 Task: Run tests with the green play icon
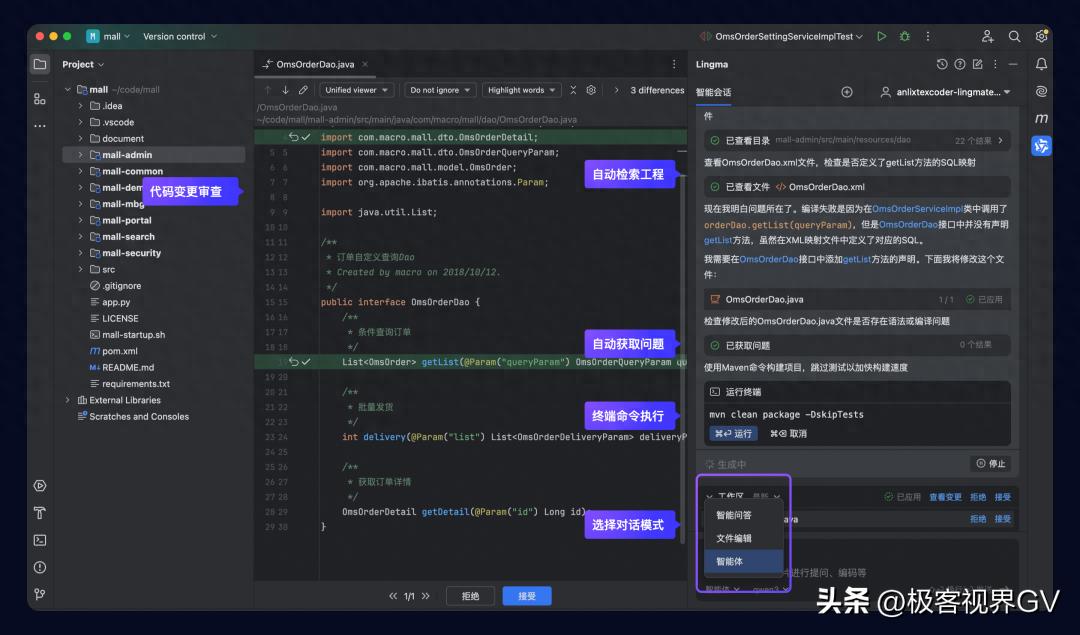click(x=882, y=36)
